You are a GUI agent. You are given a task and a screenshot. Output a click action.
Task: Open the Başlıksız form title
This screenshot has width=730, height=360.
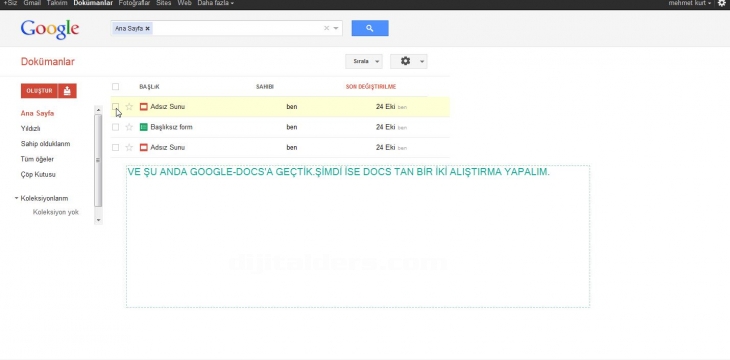pyautogui.click(x=171, y=127)
